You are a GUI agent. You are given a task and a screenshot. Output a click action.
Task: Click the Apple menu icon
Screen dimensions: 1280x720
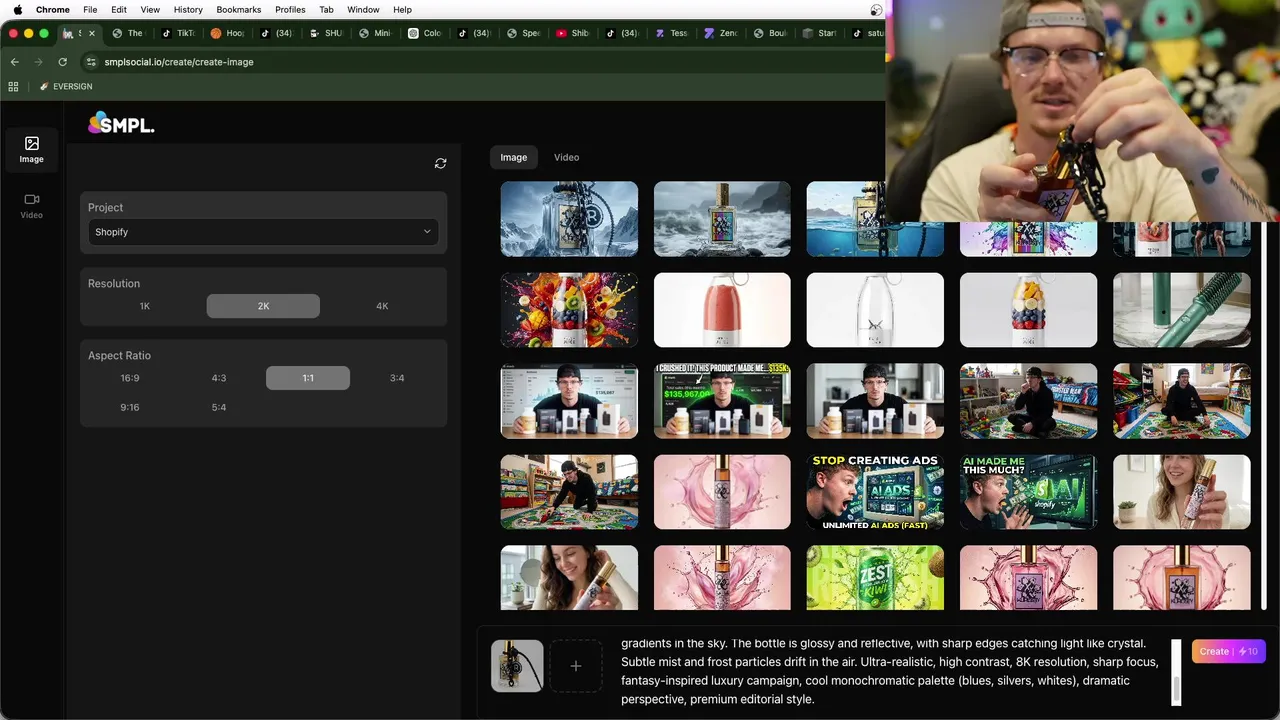coord(17,9)
